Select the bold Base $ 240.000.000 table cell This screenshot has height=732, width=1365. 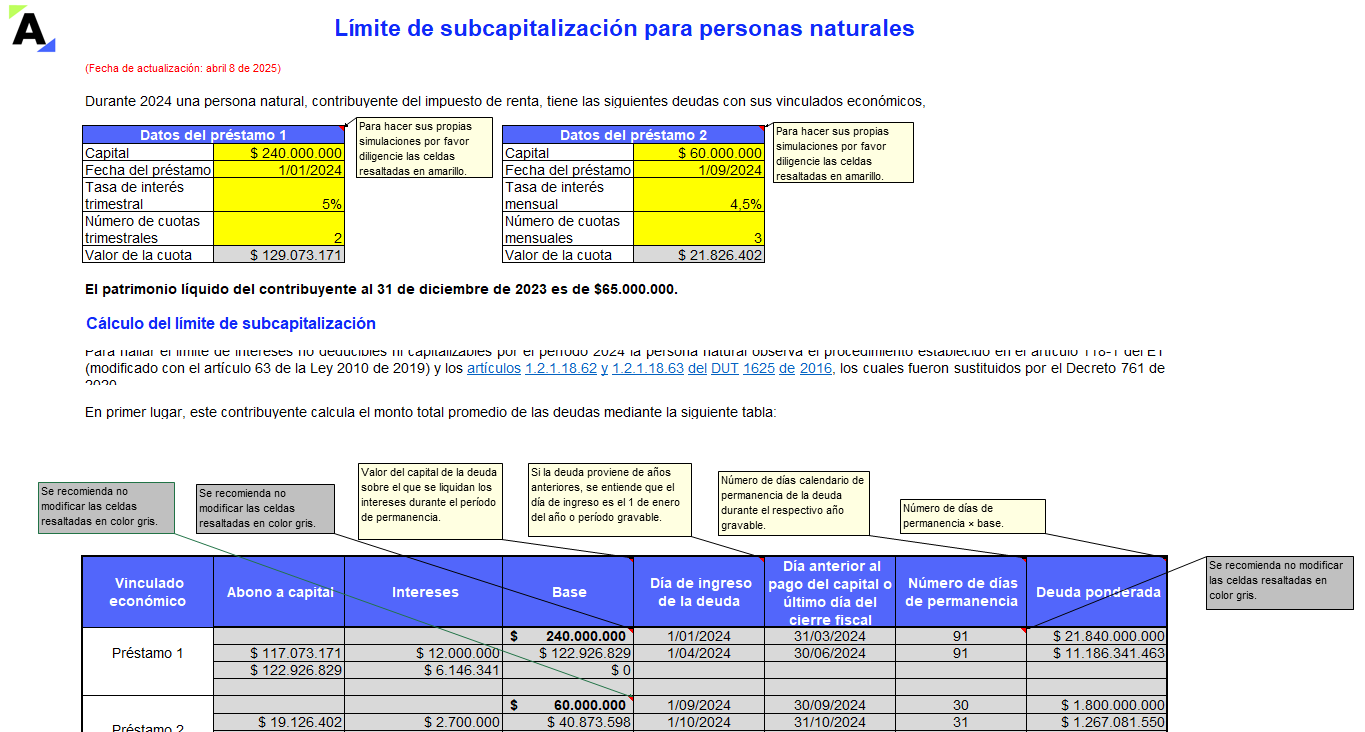click(x=568, y=636)
